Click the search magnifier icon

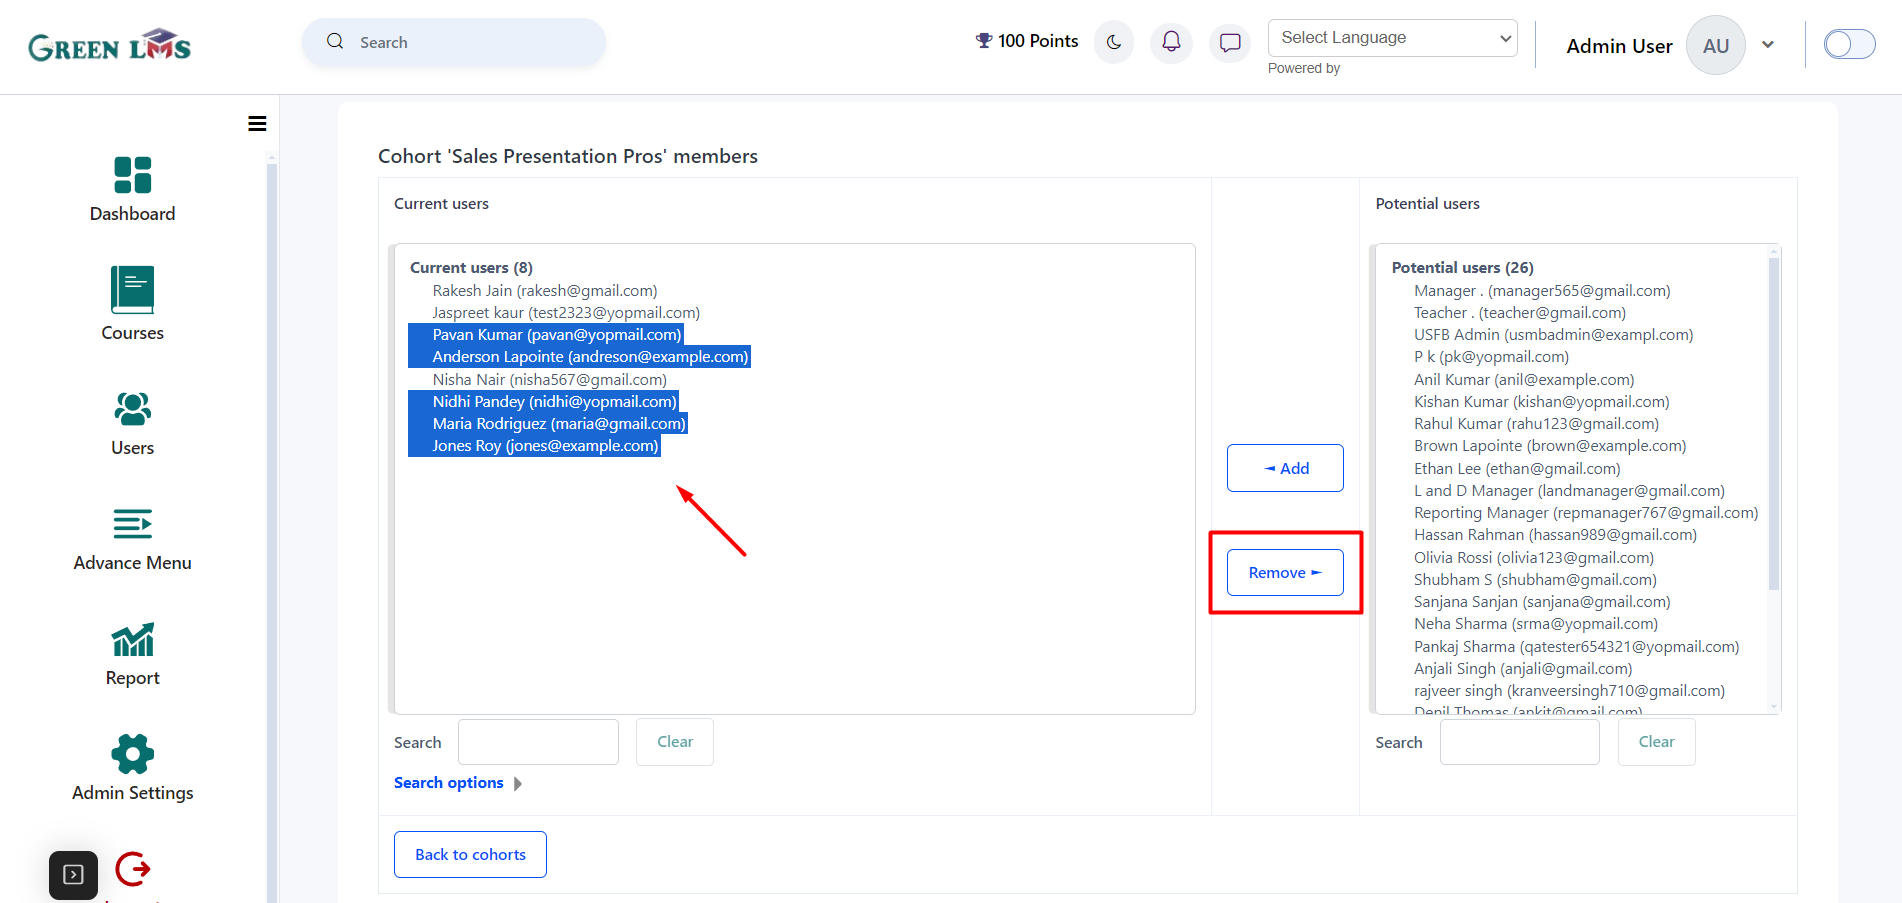[x=335, y=42]
